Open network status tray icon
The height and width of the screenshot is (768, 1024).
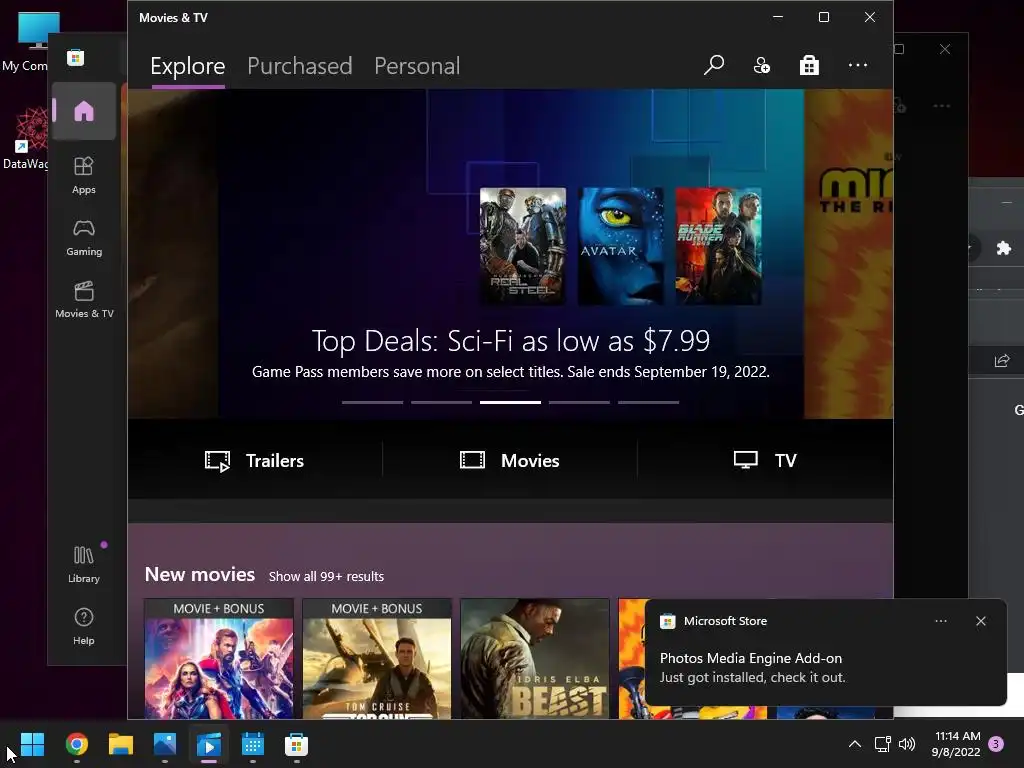(882, 744)
